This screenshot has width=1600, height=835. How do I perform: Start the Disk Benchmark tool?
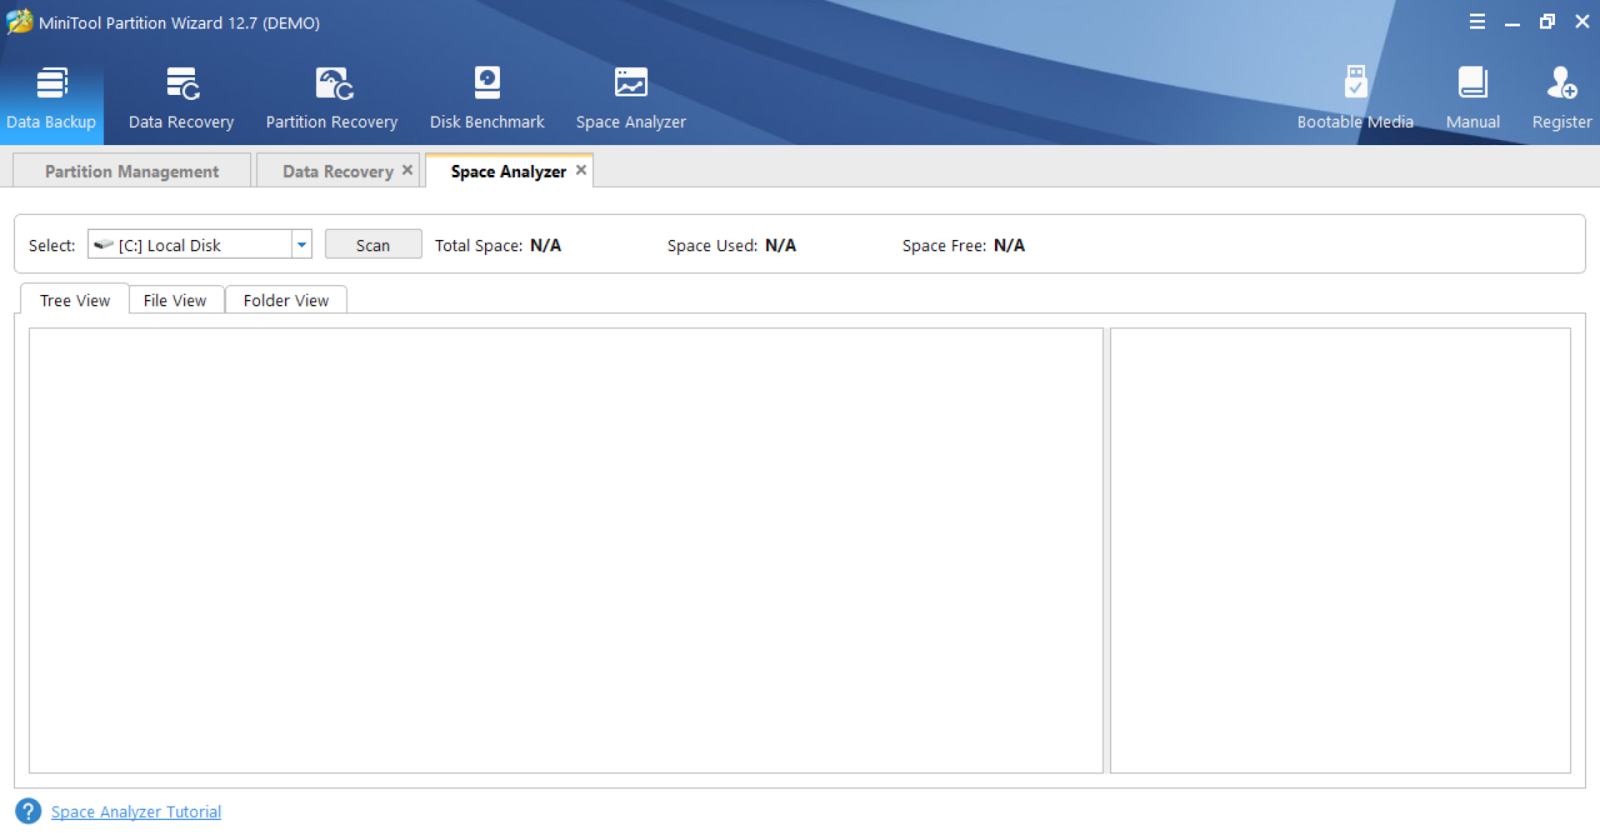pos(487,99)
